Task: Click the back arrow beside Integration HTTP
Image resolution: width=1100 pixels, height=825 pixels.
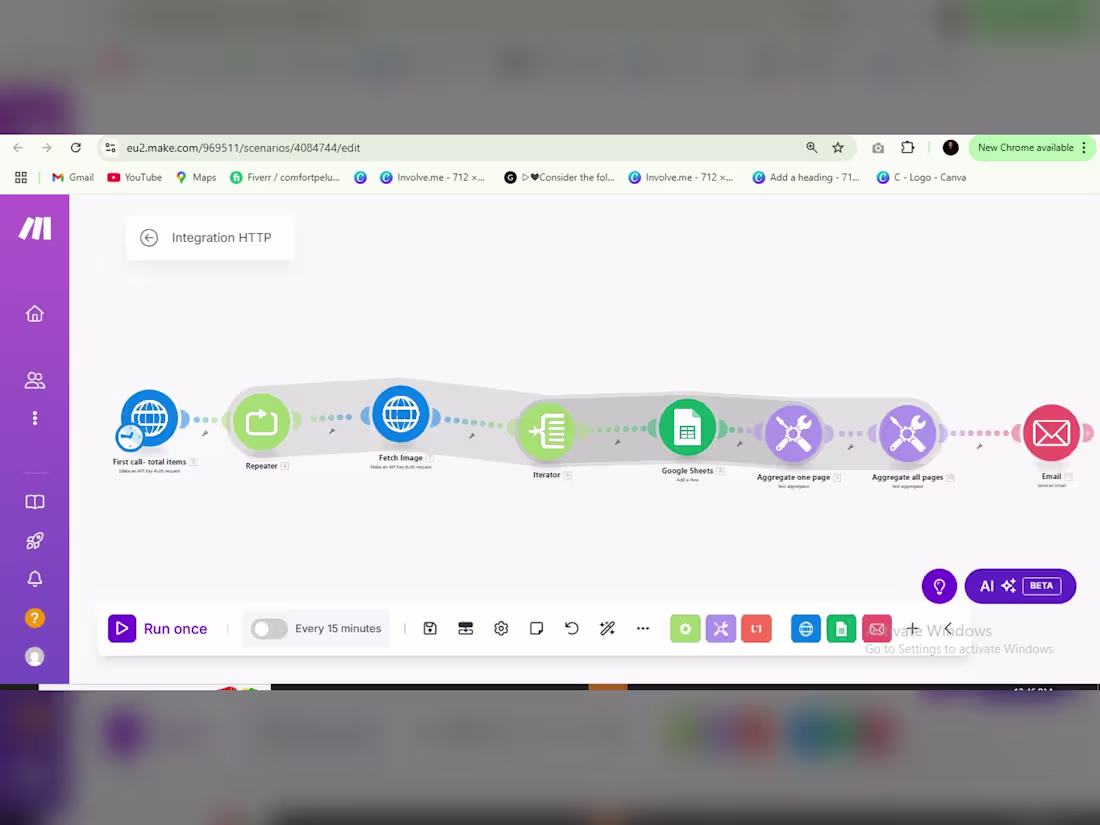Action: (x=149, y=238)
